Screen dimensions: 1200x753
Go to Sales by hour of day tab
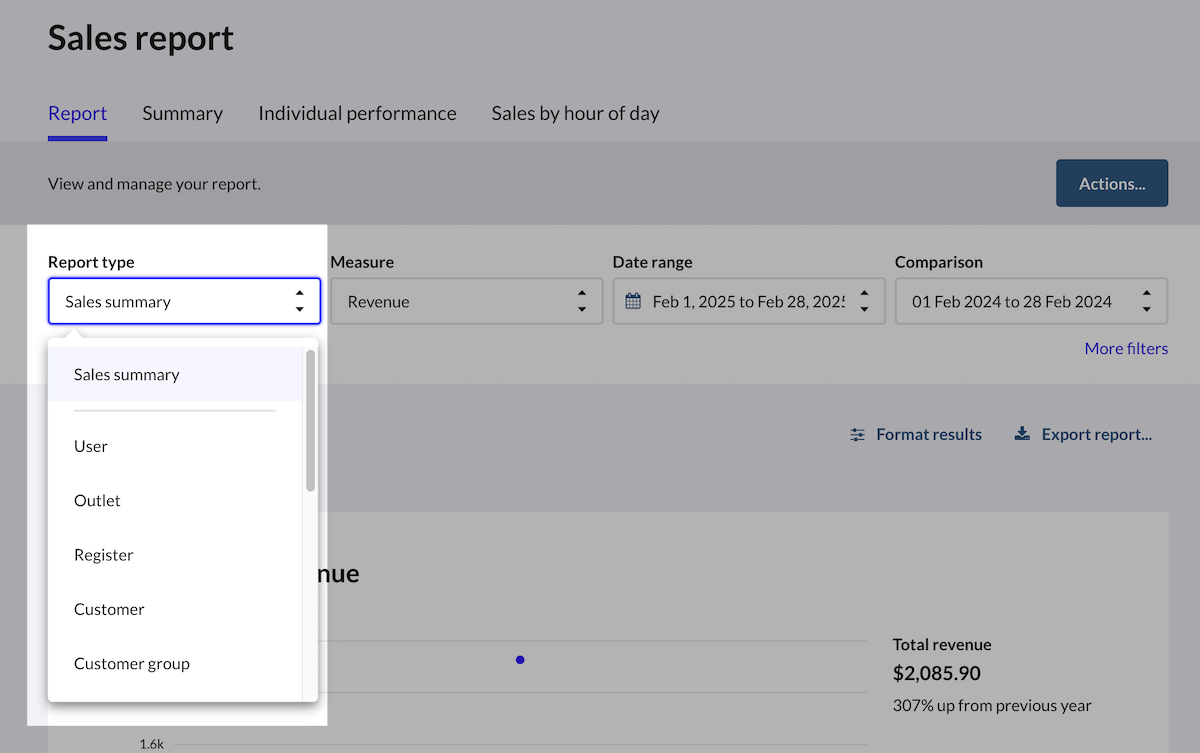click(575, 114)
